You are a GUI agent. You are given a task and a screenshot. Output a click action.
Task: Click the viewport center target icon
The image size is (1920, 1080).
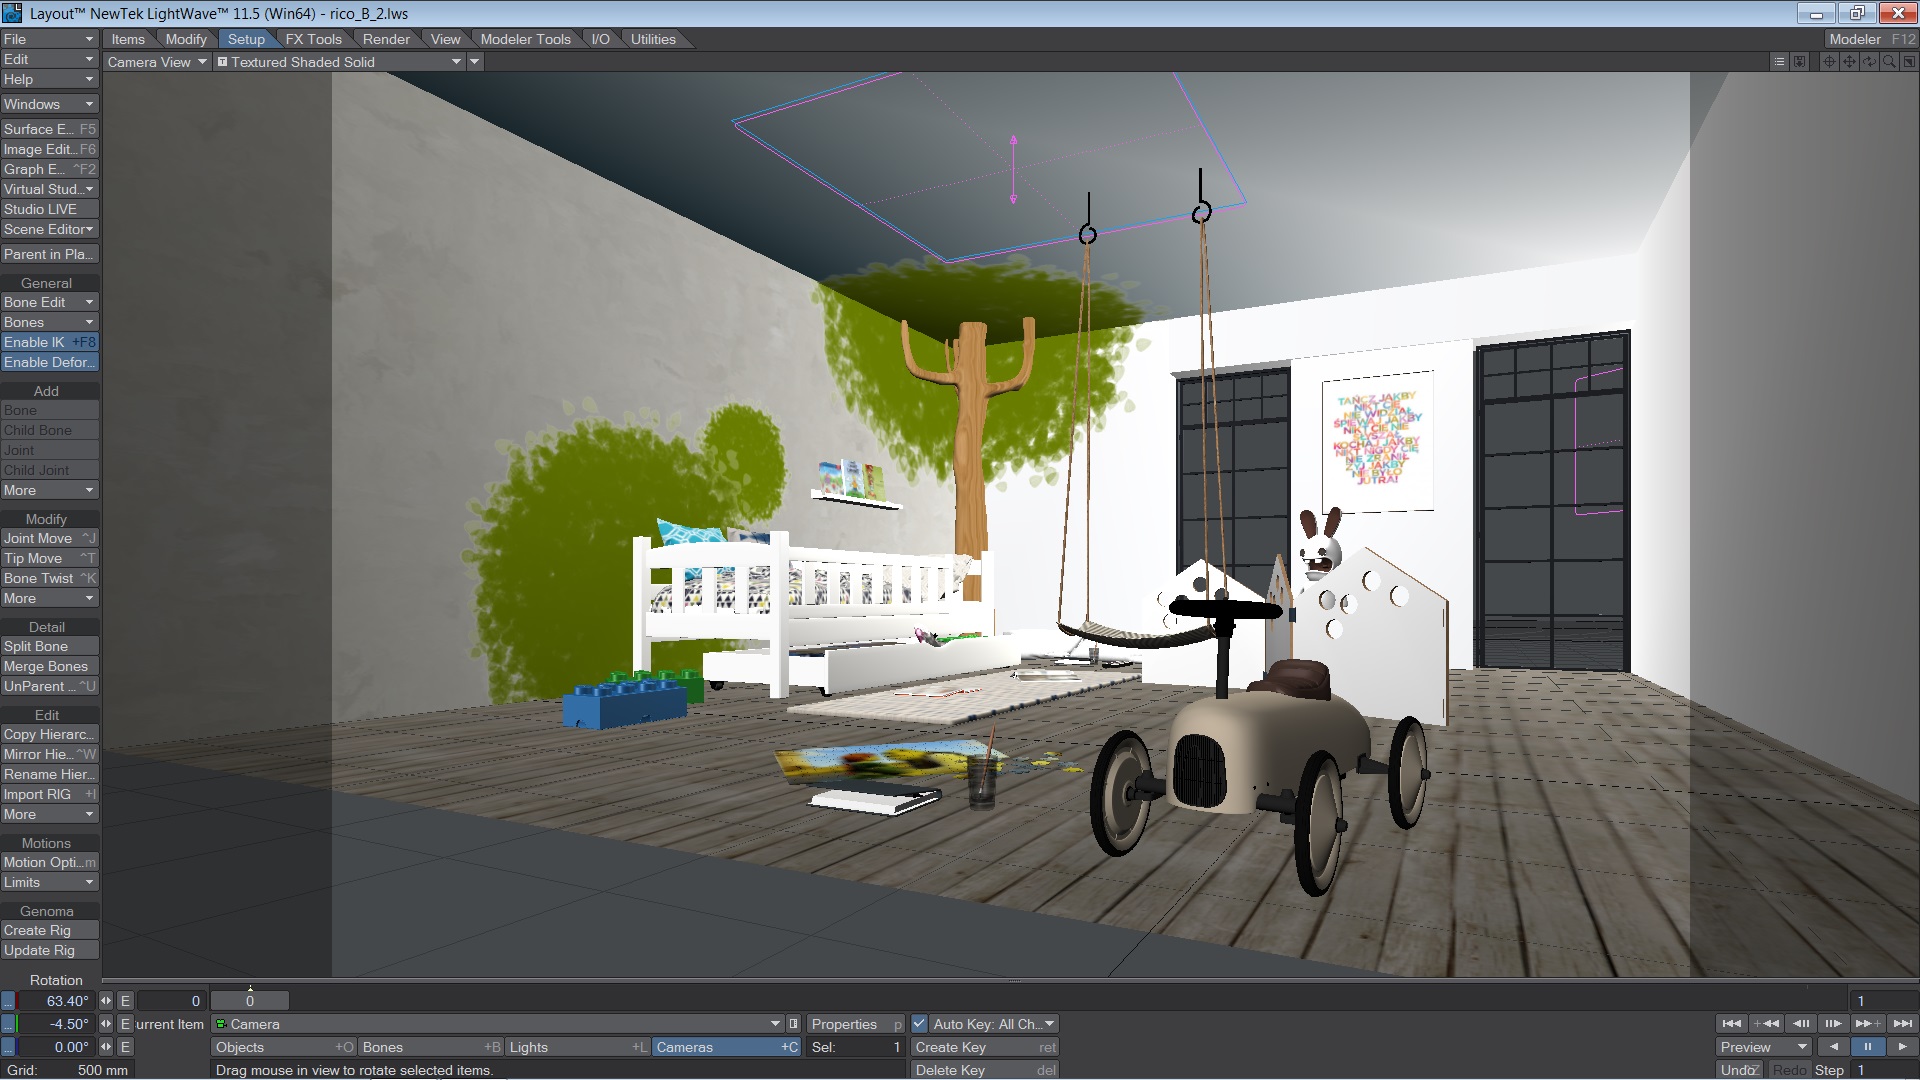(1829, 62)
